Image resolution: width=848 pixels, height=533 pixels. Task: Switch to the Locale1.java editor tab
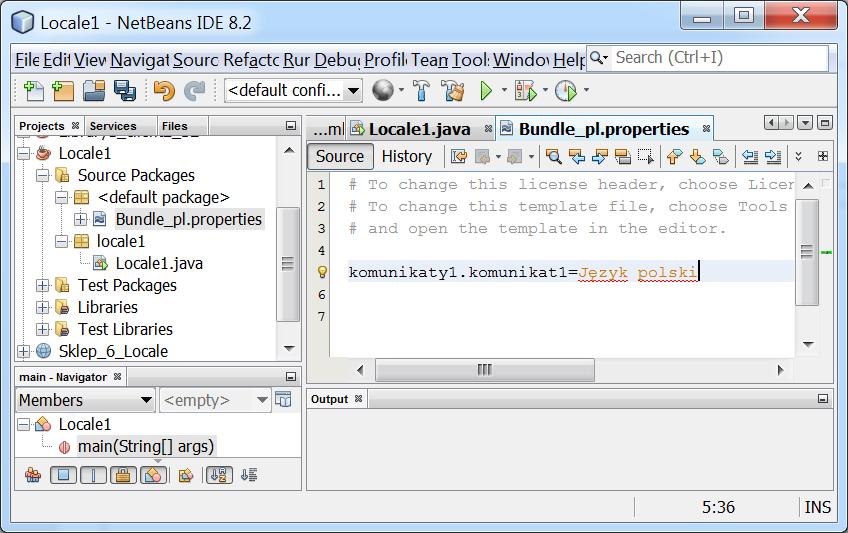pos(420,129)
